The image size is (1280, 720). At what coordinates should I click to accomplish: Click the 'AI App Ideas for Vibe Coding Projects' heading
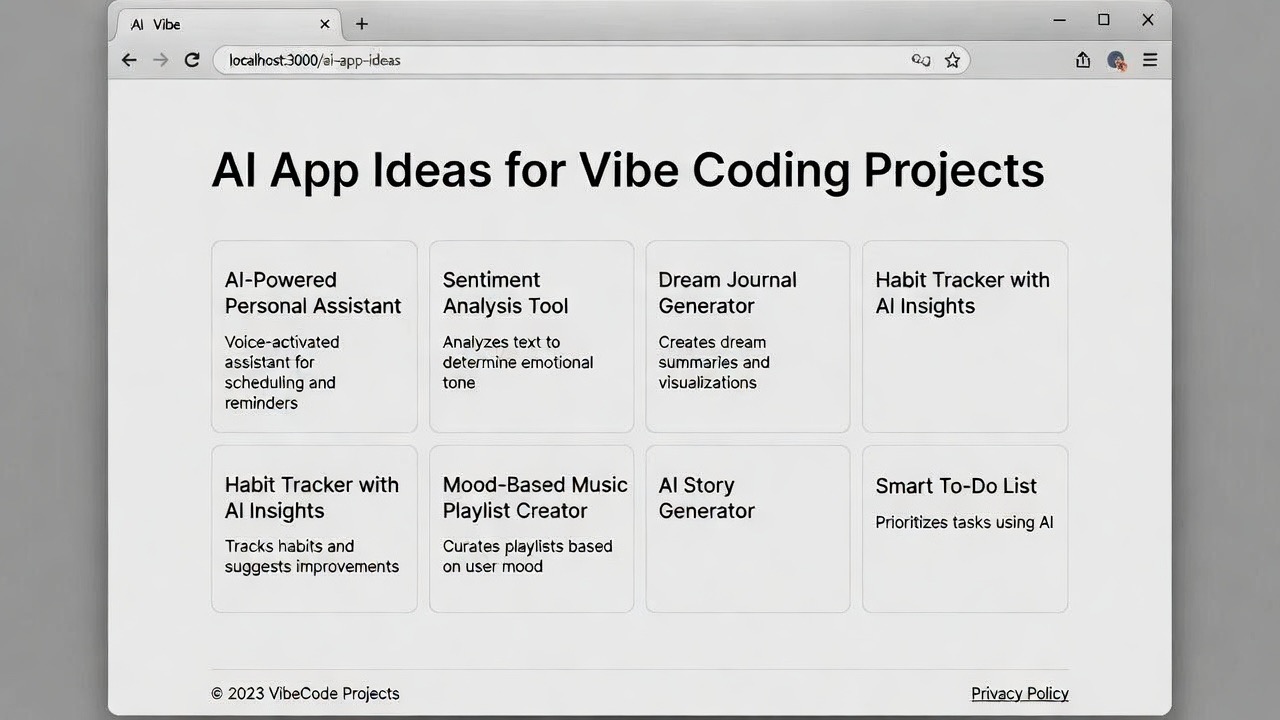pos(628,170)
